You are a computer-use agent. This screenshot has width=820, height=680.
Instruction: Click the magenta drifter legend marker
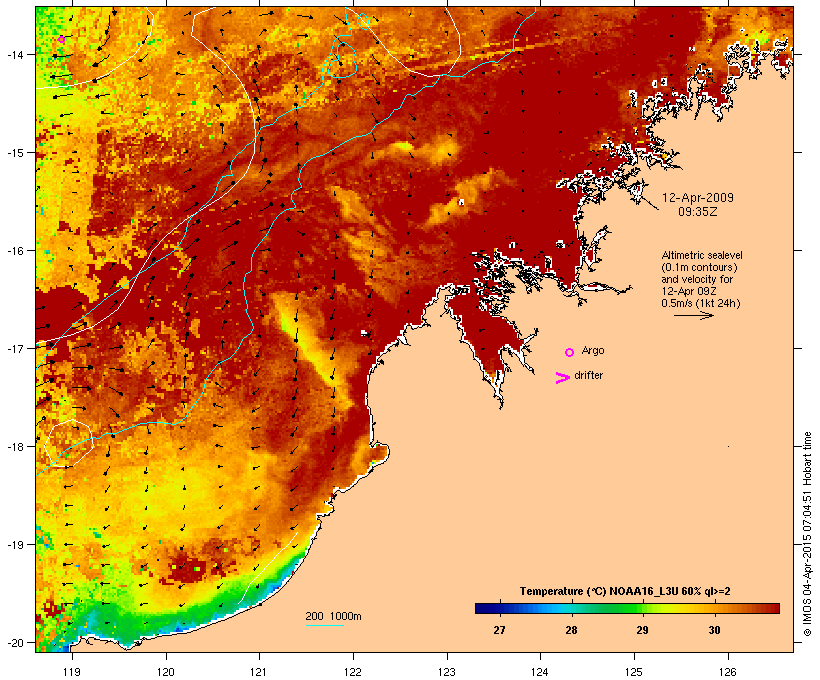[x=562, y=378]
